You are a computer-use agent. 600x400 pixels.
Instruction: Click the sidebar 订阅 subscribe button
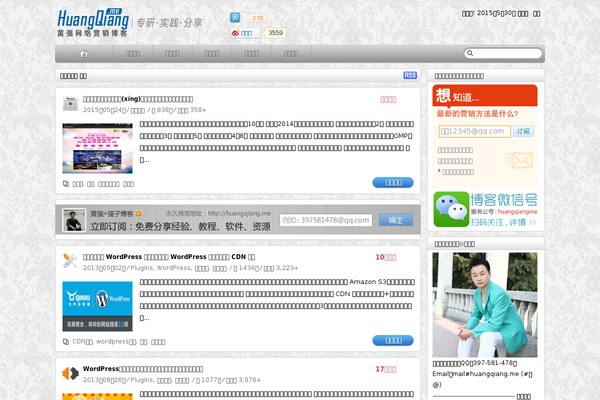523,131
